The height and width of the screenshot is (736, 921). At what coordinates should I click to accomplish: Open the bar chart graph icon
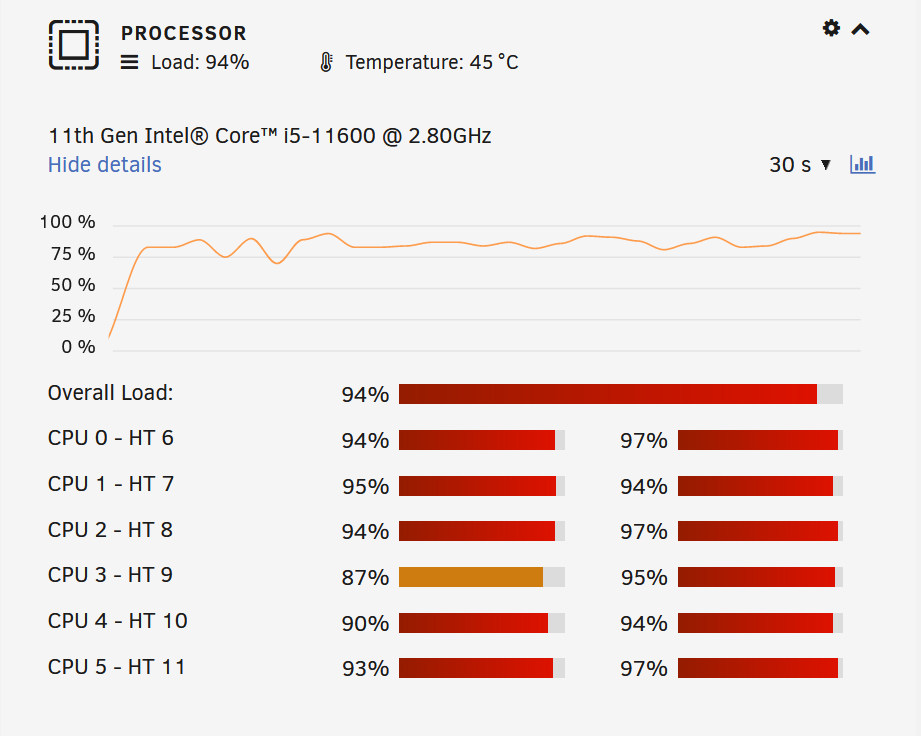coord(862,164)
